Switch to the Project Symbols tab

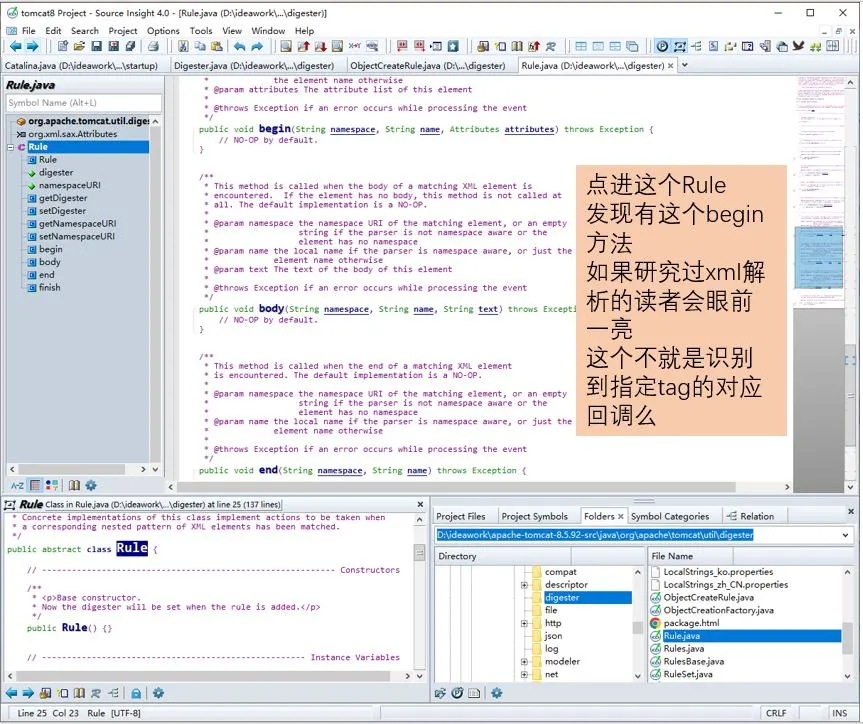pos(534,516)
